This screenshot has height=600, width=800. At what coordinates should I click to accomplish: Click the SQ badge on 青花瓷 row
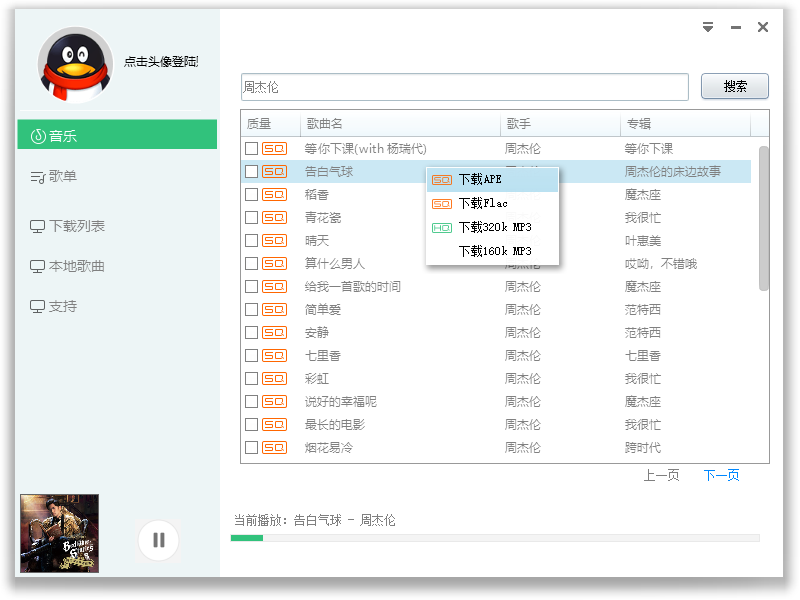(274, 217)
